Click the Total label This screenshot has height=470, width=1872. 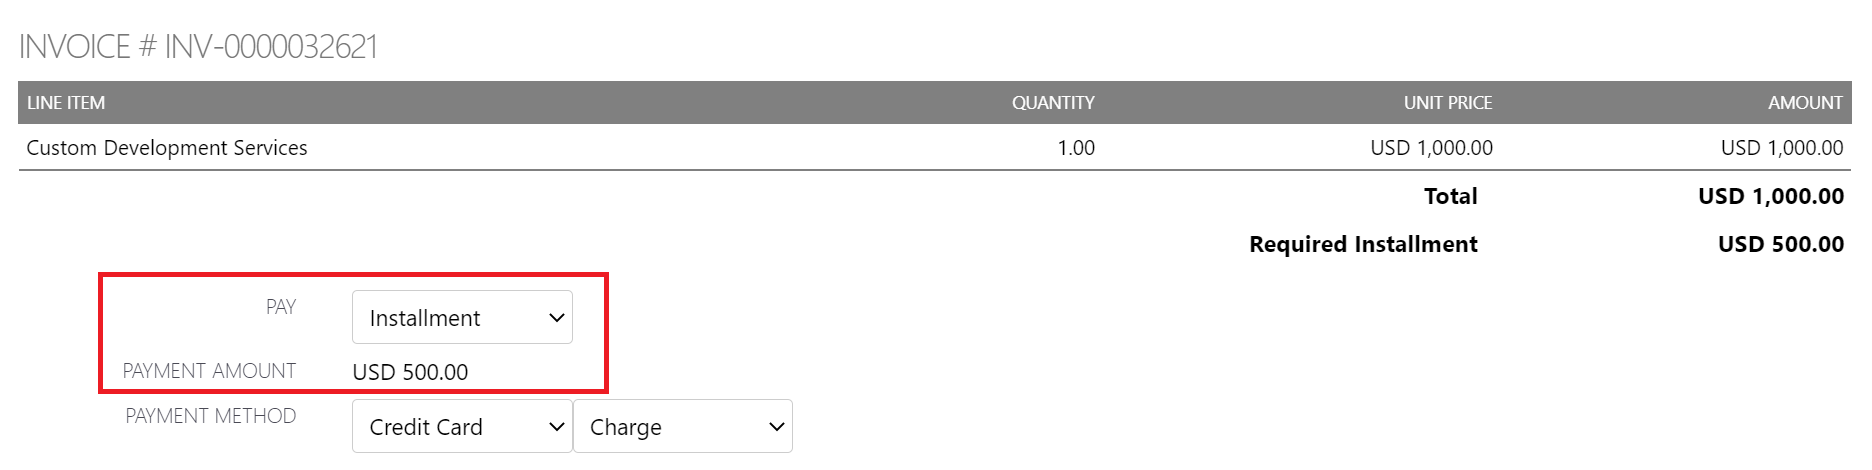coord(1450,196)
